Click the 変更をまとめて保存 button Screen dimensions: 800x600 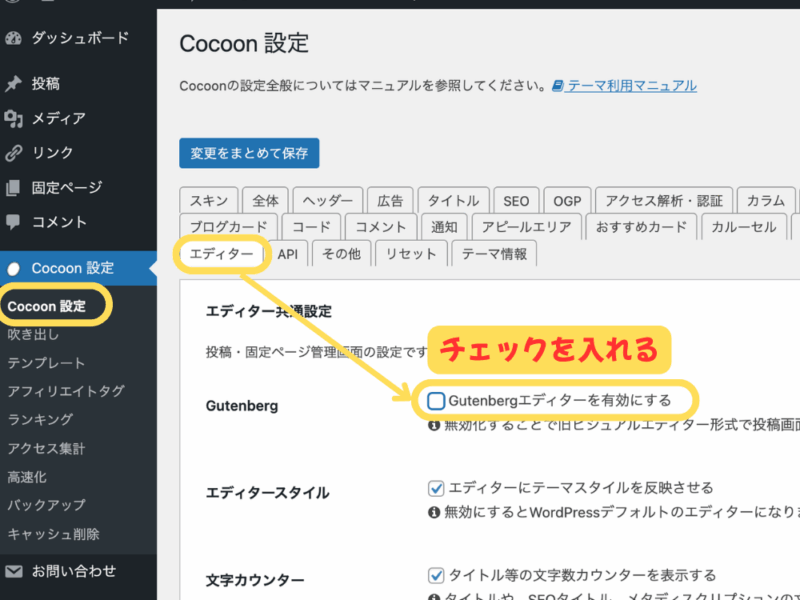(248, 153)
